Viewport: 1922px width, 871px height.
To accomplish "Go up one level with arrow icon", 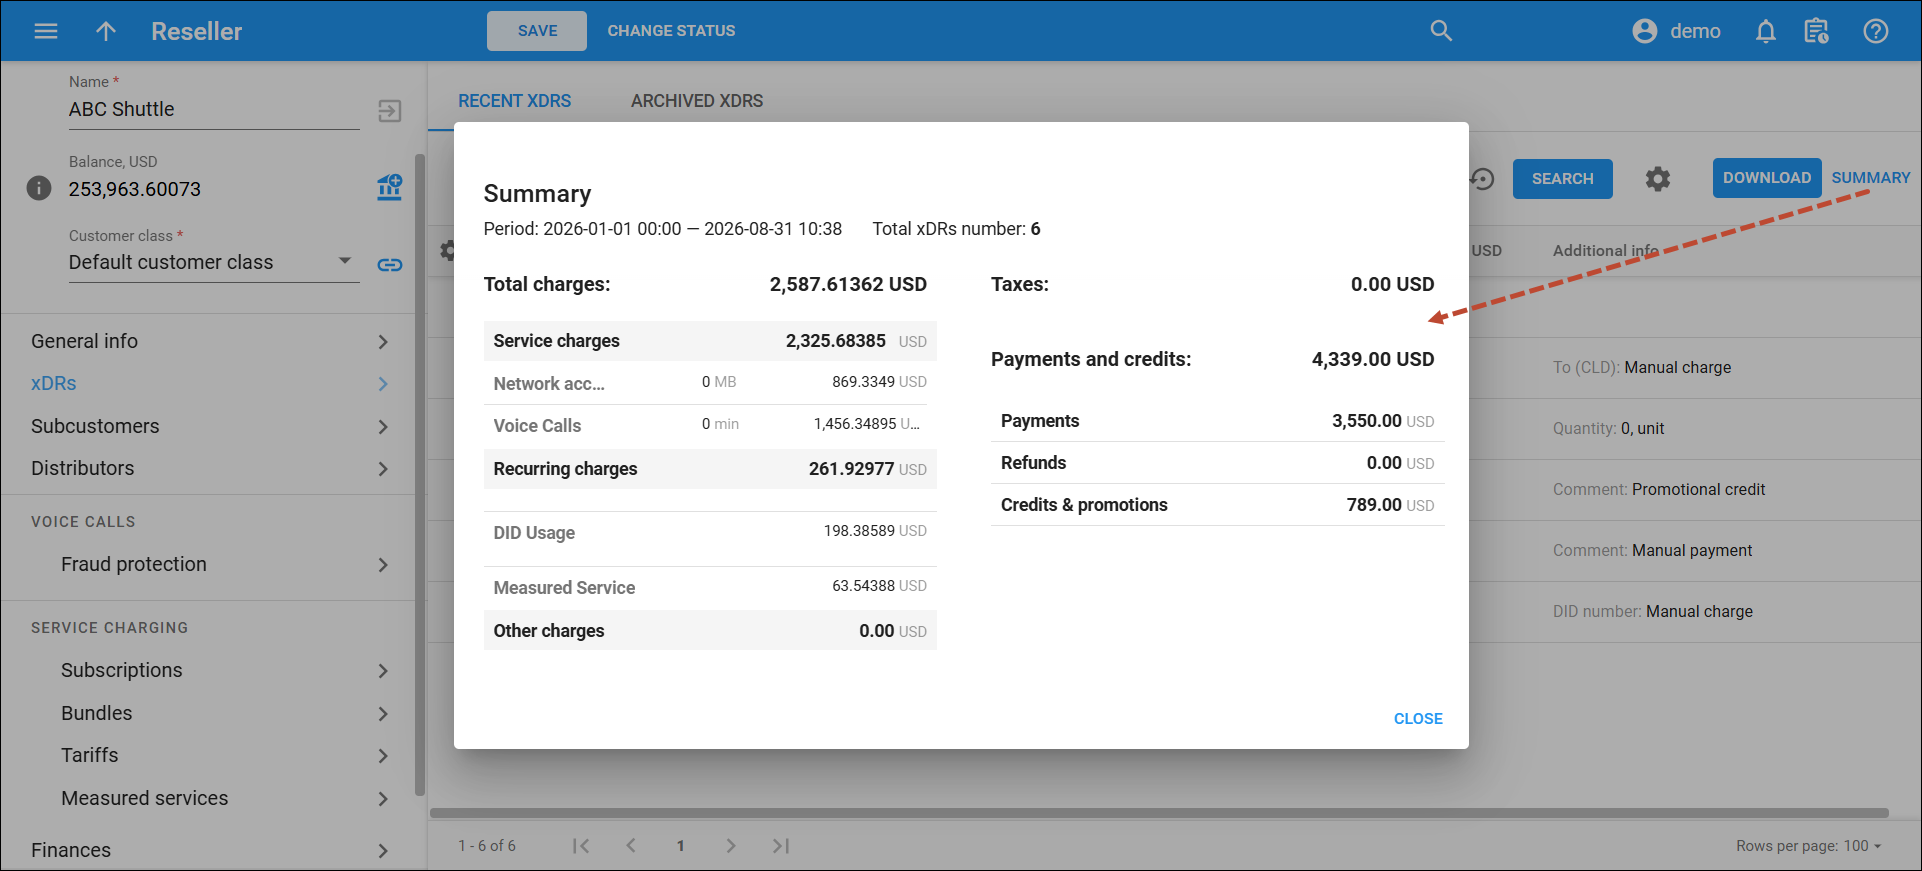I will 106,31.
